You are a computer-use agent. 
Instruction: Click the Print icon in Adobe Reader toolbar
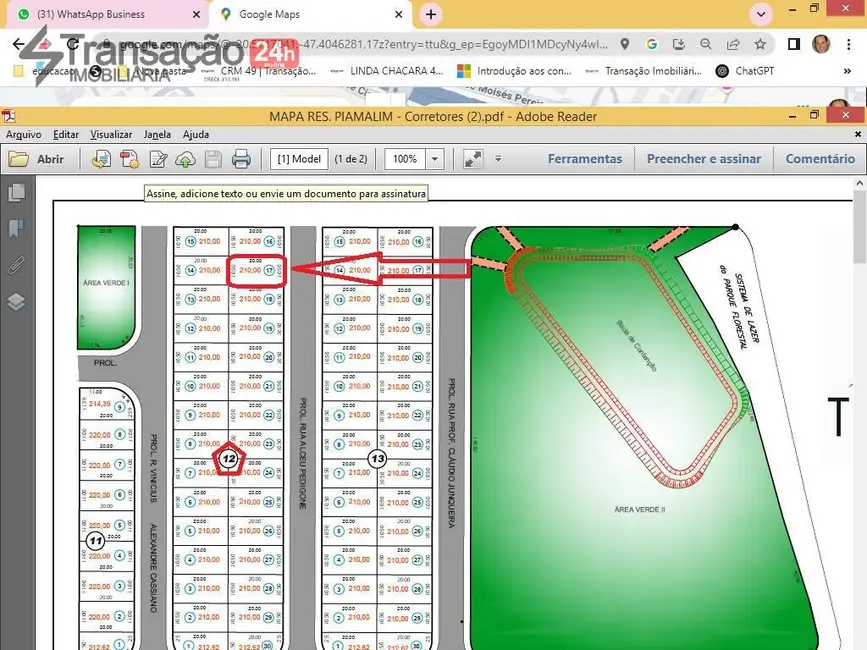click(x=241, y=159)
